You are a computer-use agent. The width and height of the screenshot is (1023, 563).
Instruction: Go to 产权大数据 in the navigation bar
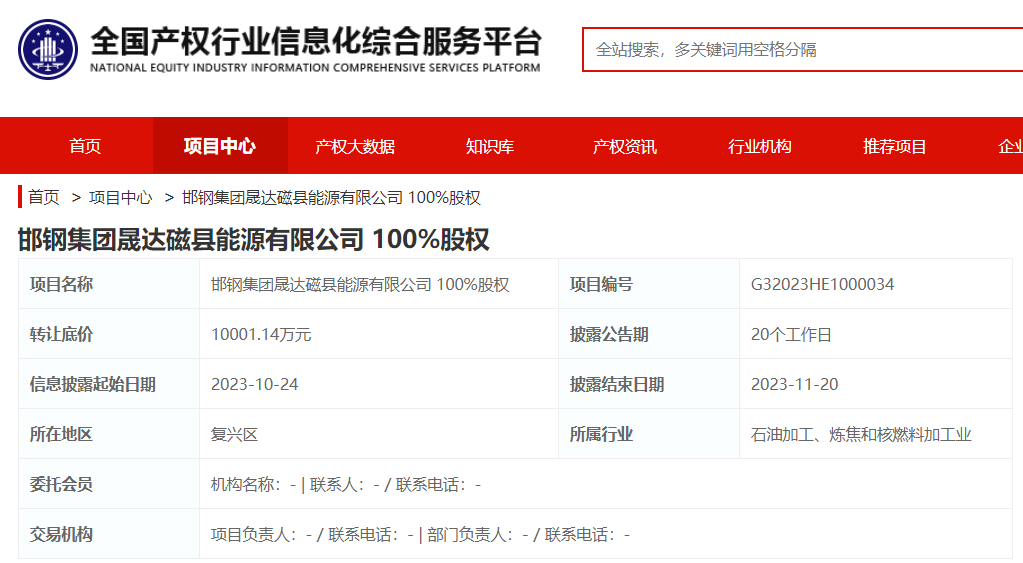point(355,146)
